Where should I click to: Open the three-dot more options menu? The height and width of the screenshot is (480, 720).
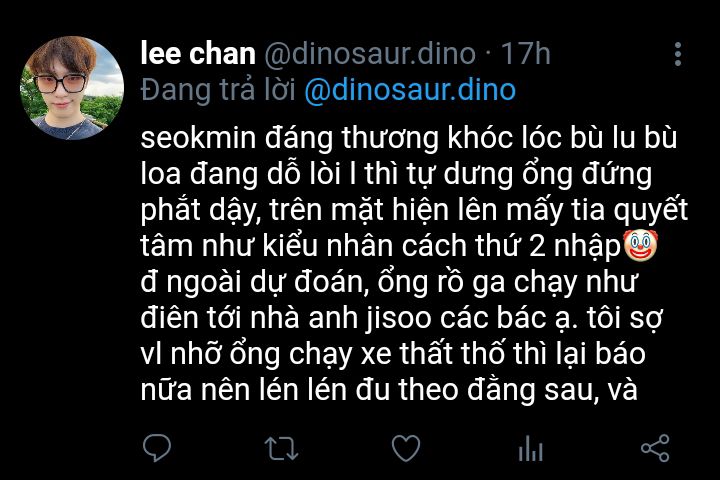pyautogui.click(x=678, y=54)
